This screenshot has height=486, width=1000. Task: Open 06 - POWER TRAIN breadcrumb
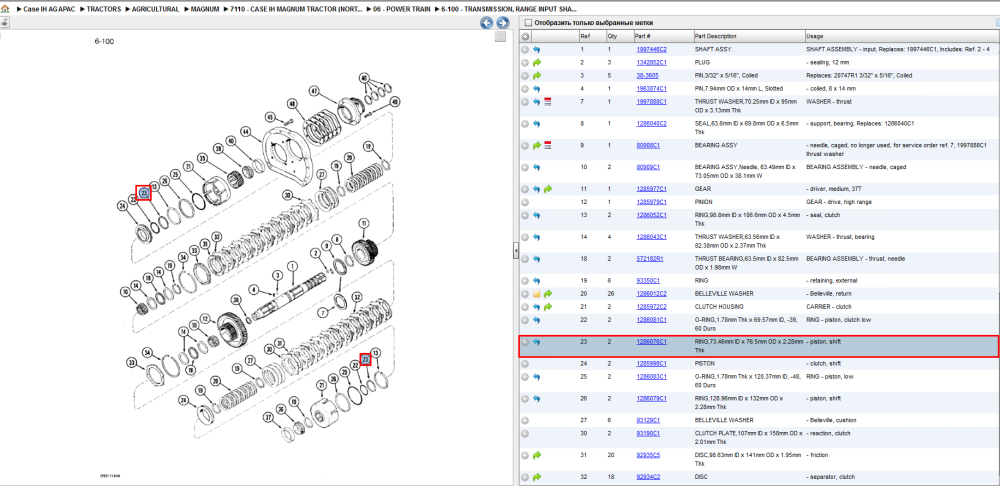[402, 10]
